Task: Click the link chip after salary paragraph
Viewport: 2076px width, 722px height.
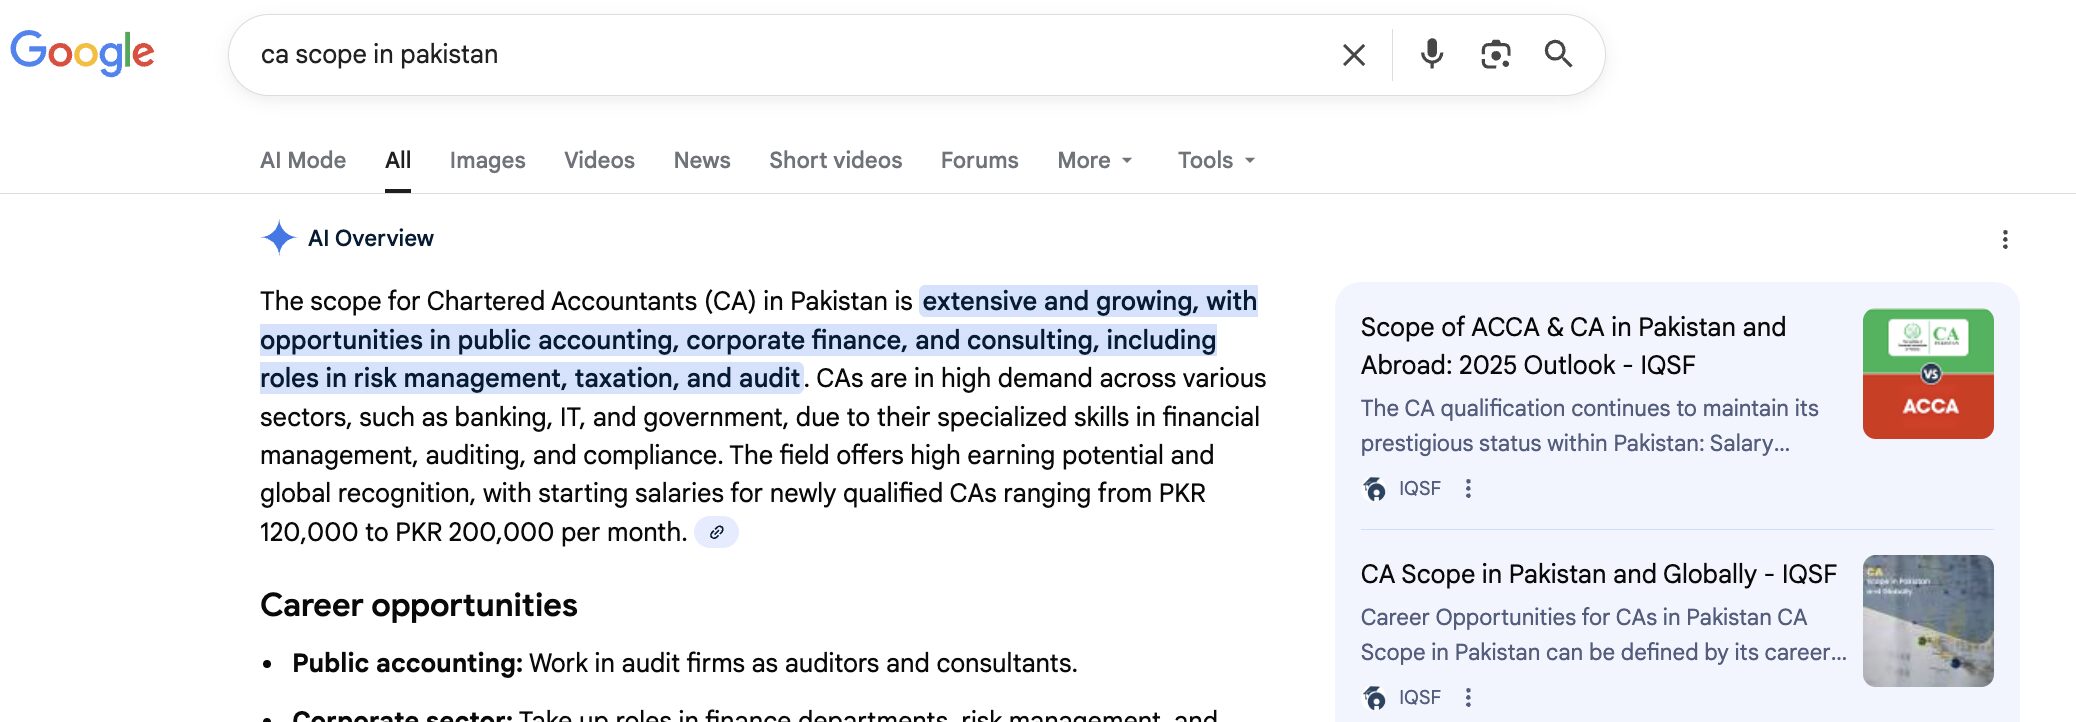Action: [x=716, y=532]
